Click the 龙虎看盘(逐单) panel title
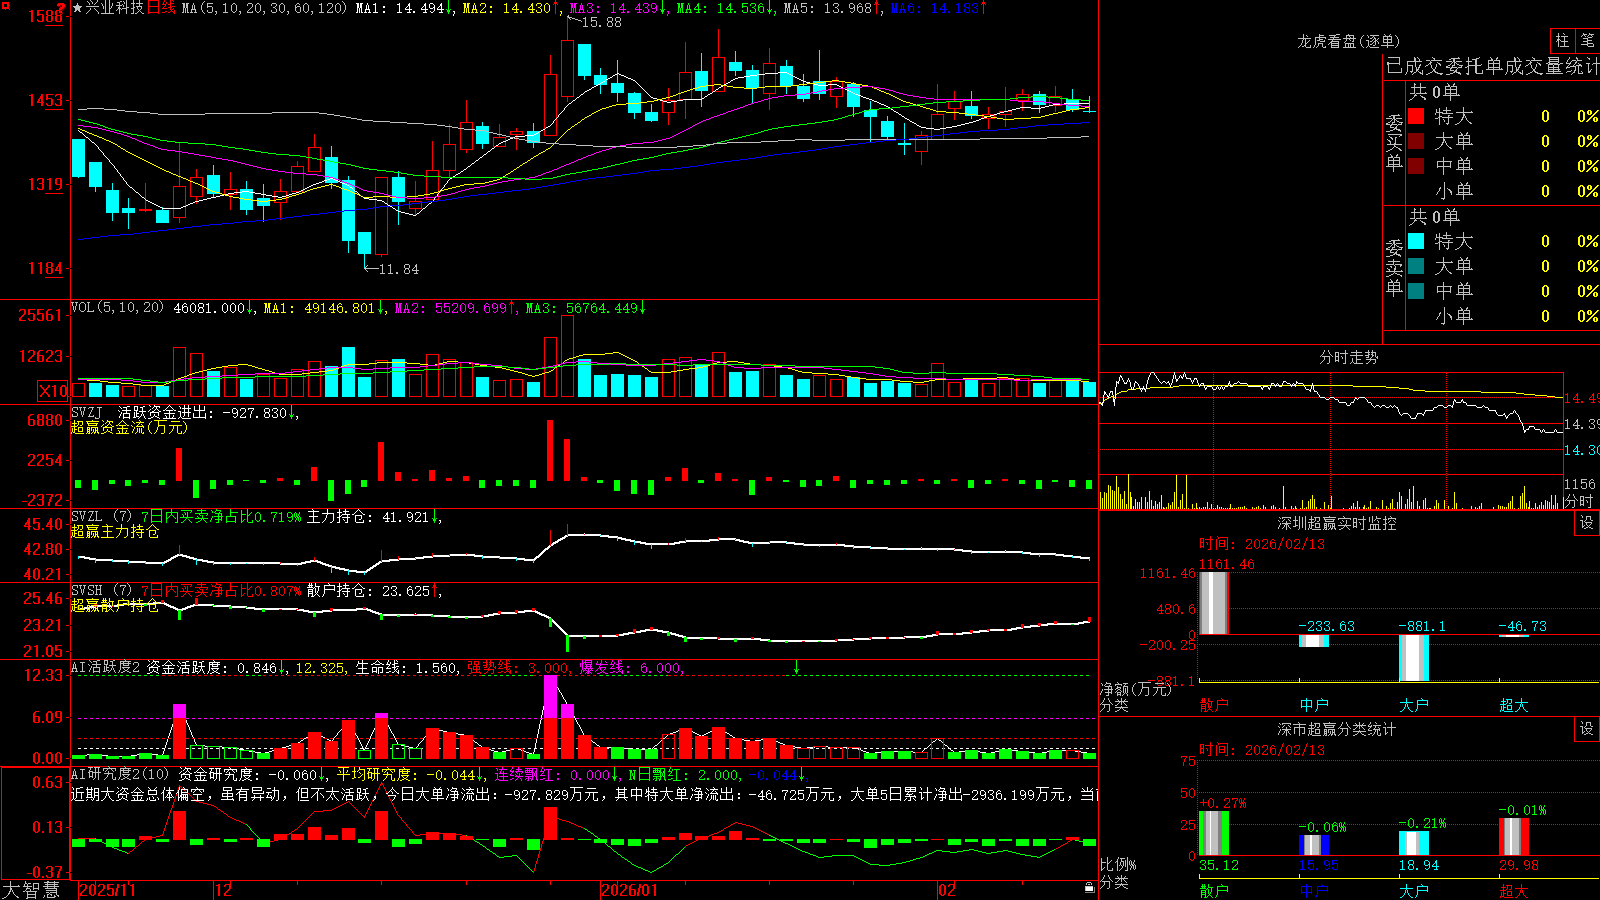 [x=1348, y=41]
